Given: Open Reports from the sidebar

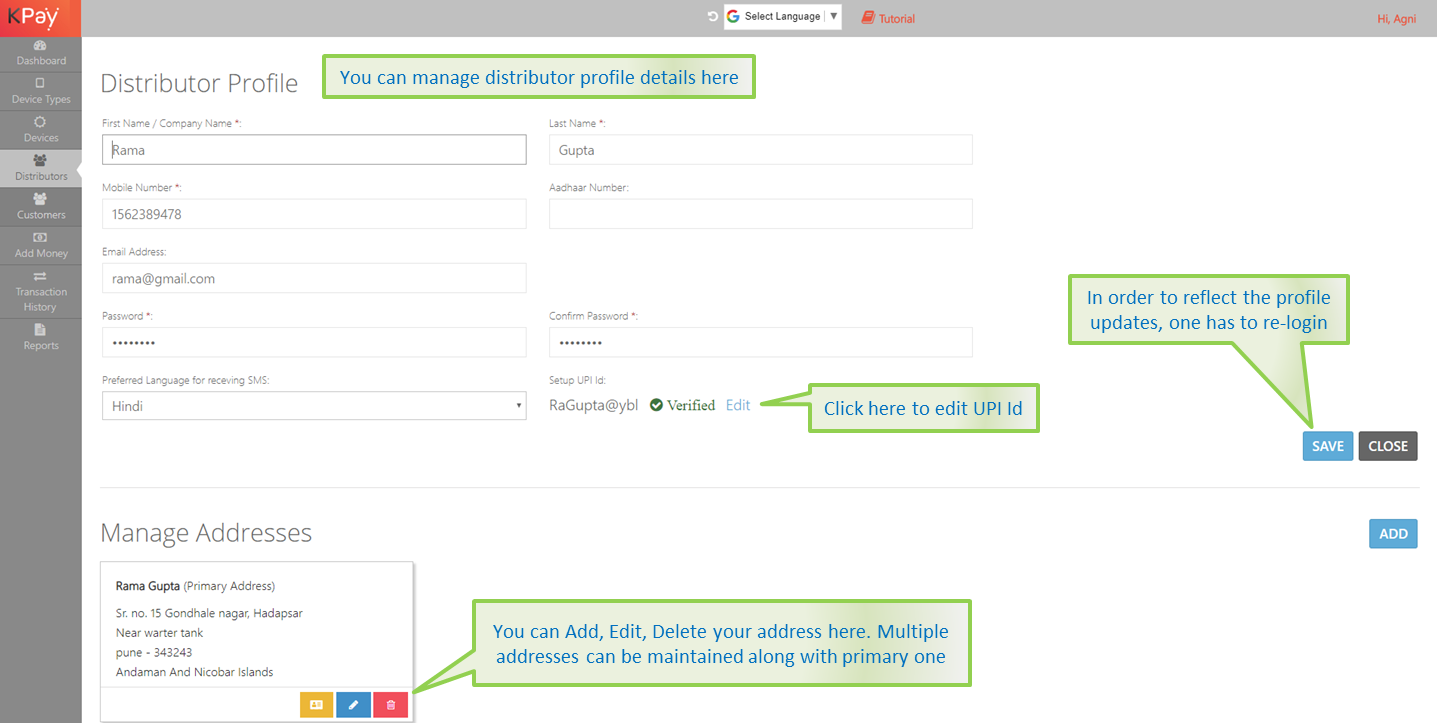Looking at the screenshot, I should click(x=40, y=337).
